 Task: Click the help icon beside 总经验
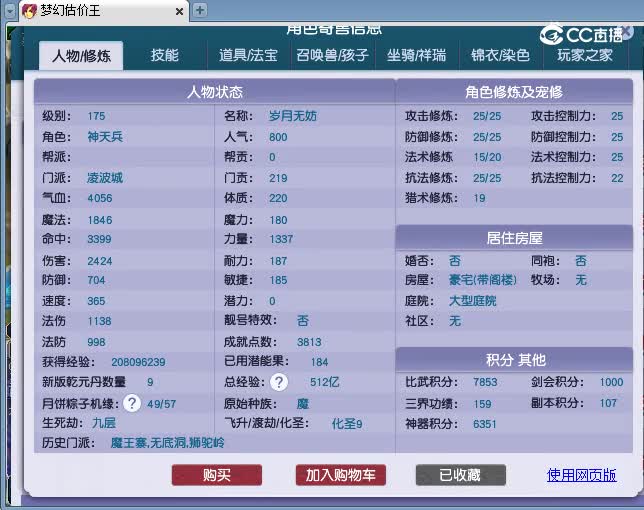(279, 382)
